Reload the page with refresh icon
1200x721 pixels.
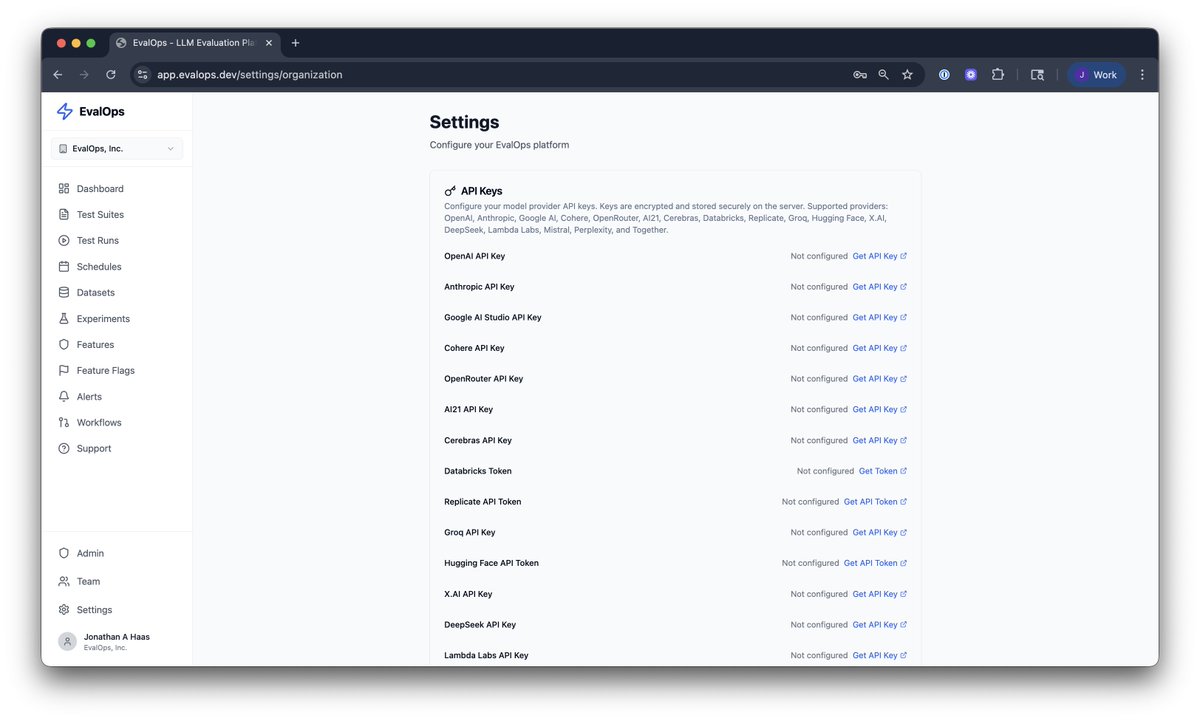(111, 75)
